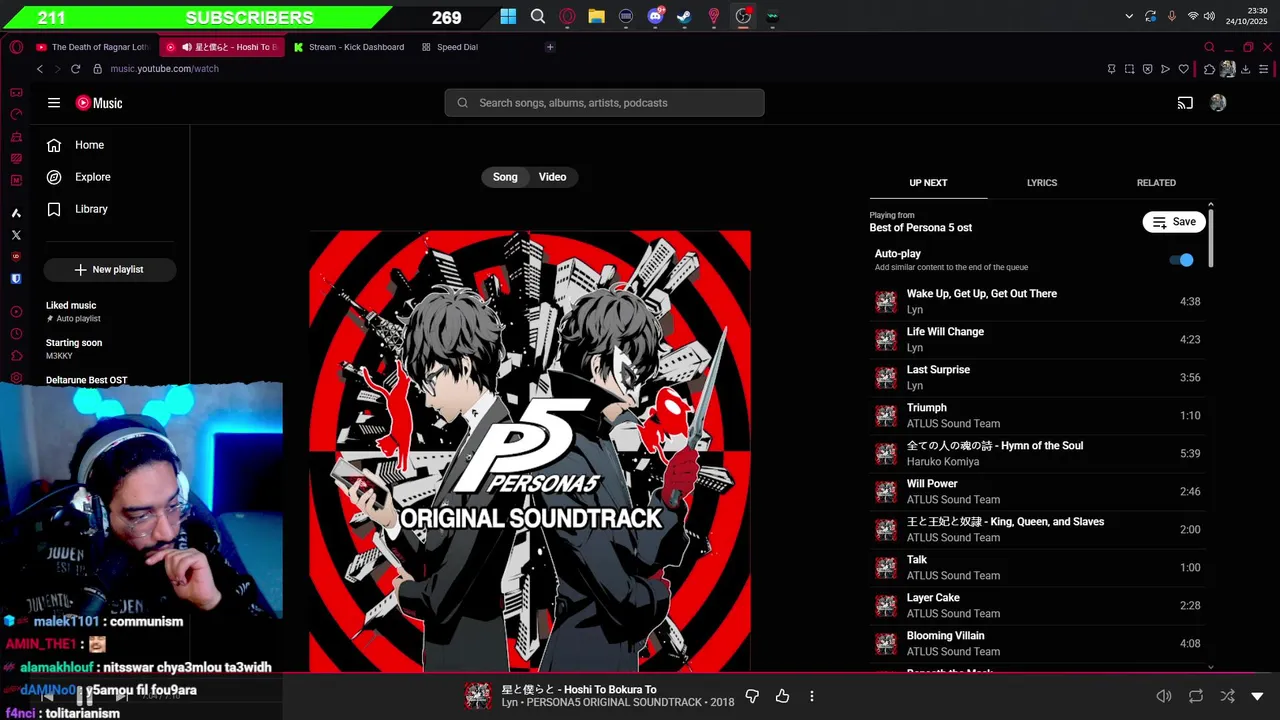Click the site lock icon in address bar
This screenshot has width=1280, height=720.
pyautogui.click(x=98, y=69)
